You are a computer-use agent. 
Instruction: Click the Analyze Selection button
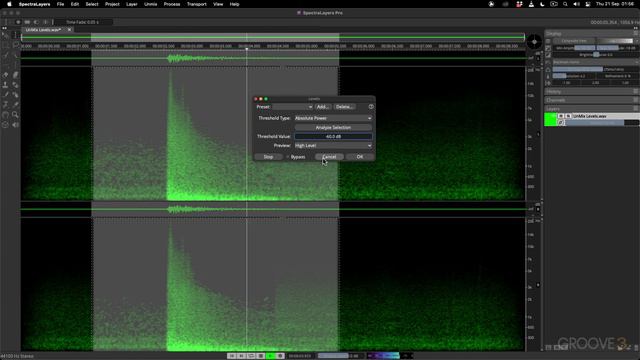pos(333,128)
